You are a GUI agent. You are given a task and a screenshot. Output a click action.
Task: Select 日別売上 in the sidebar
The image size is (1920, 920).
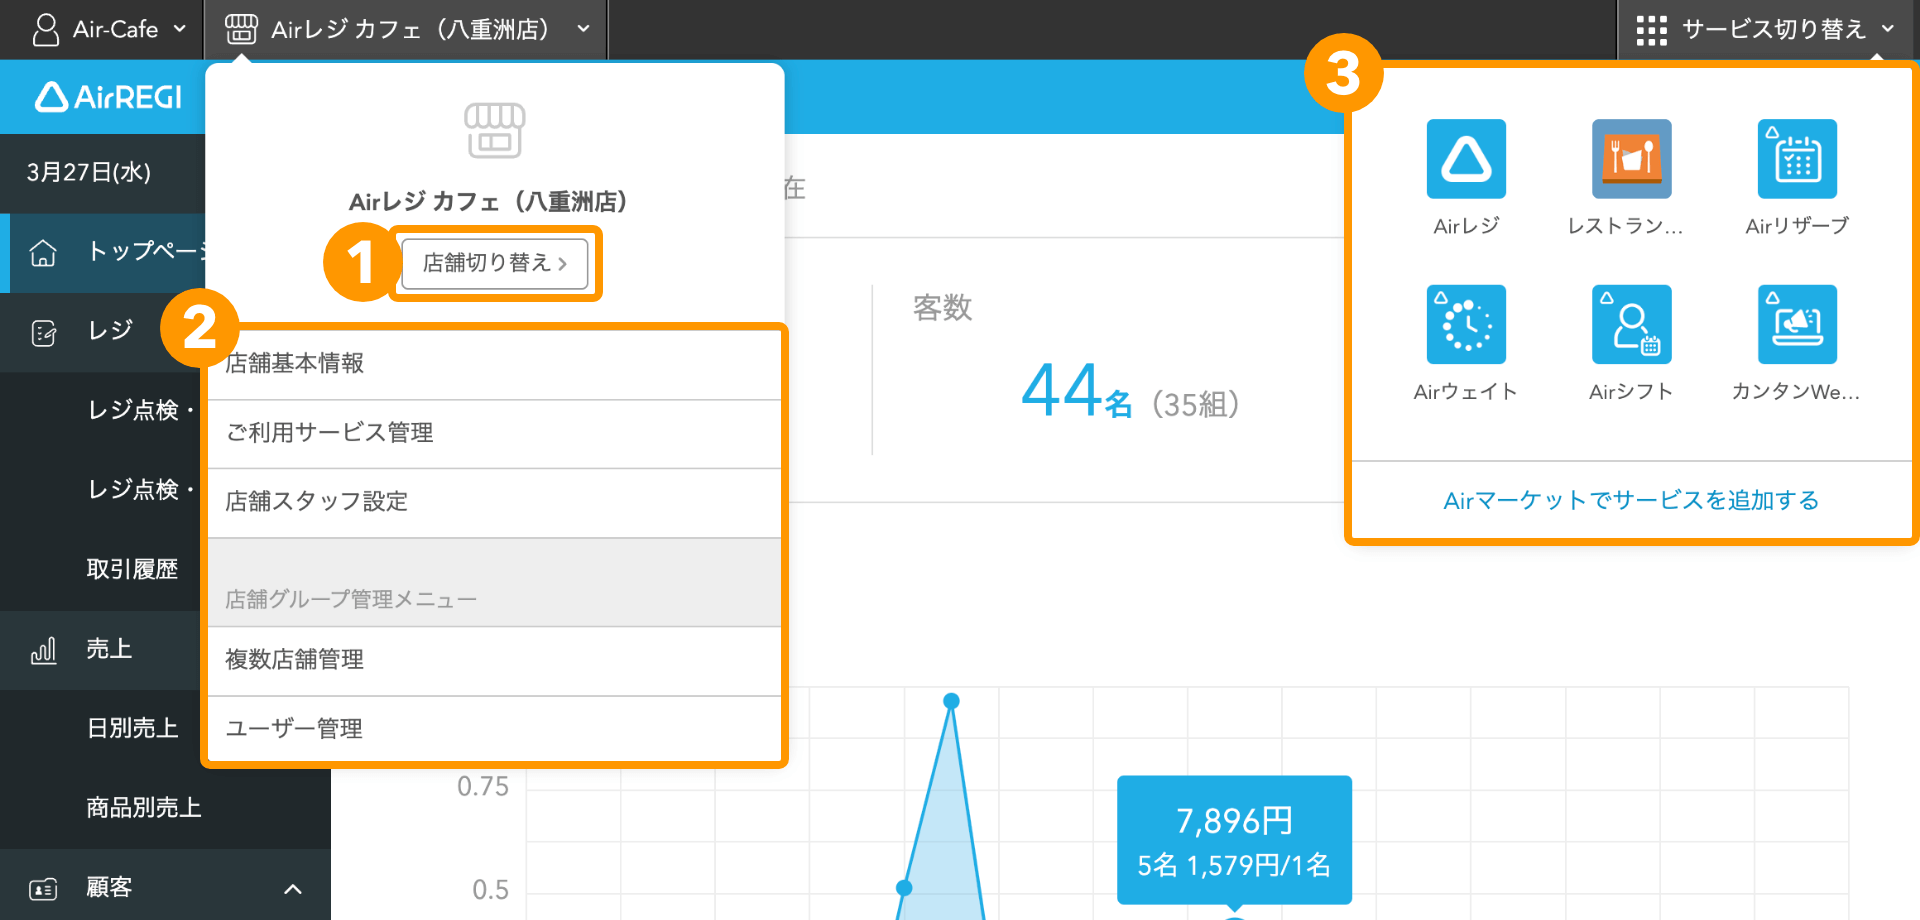coord(132,728)
